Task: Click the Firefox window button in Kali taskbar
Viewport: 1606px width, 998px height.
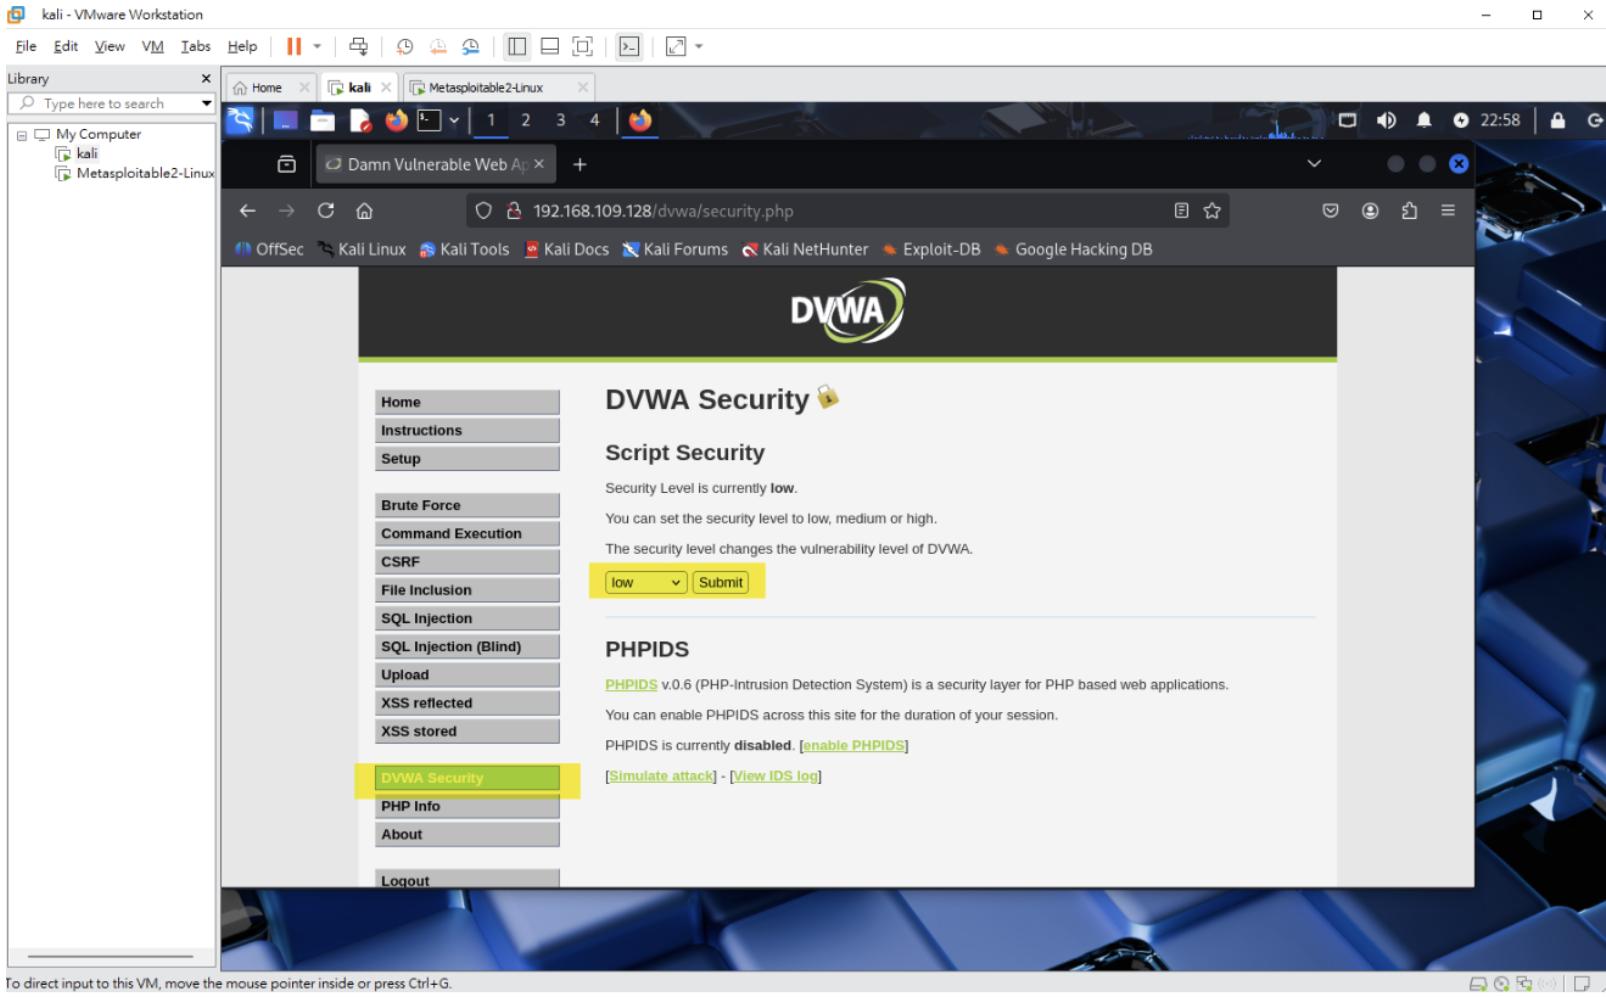Action: point(640,120)
